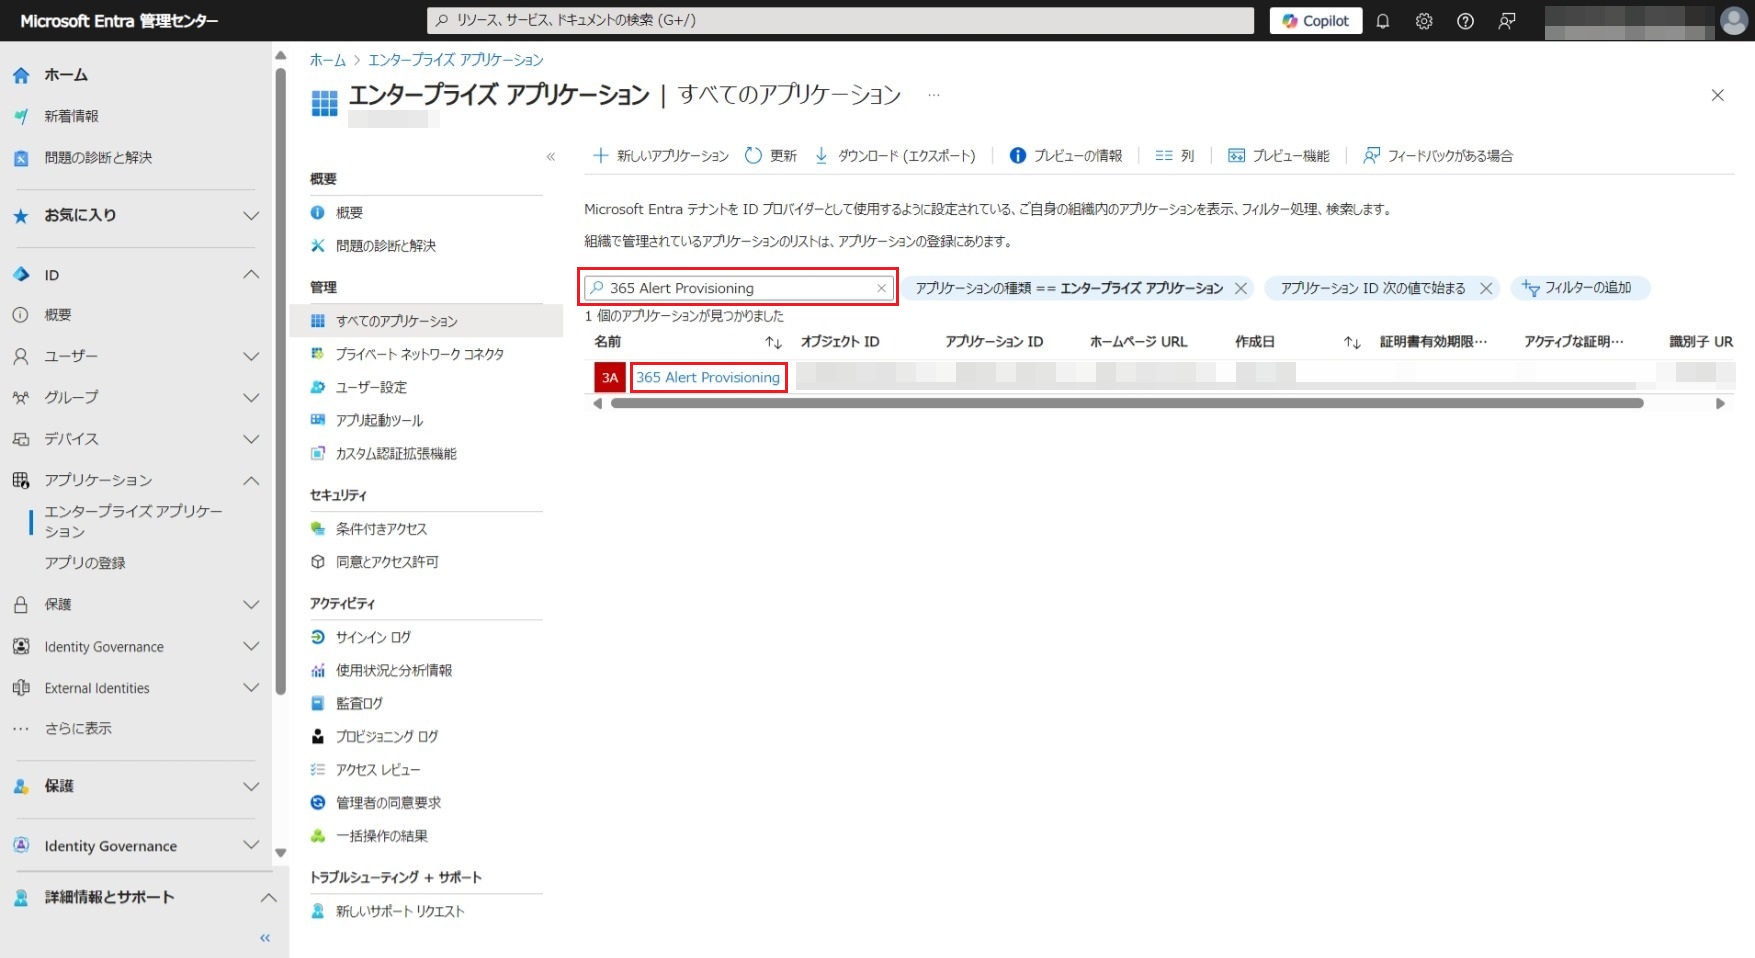Expand the グループ section in sidebar
The height and width of the screenshot is (958, 1755).
coord(251,398)
